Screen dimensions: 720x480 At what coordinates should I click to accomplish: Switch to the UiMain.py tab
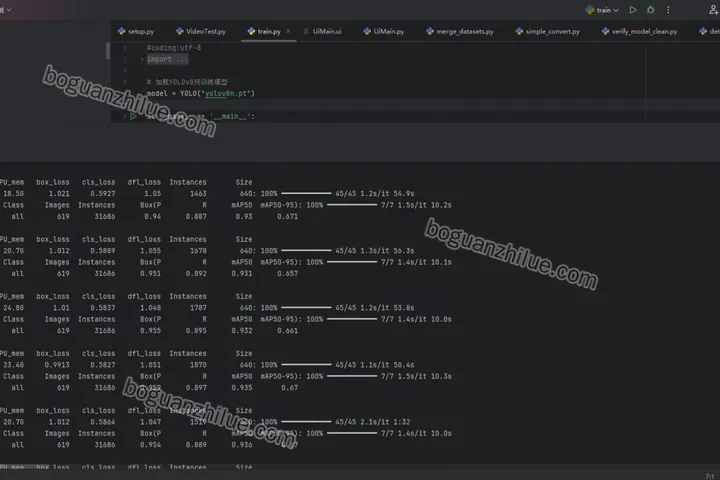[x=384, y=31]
